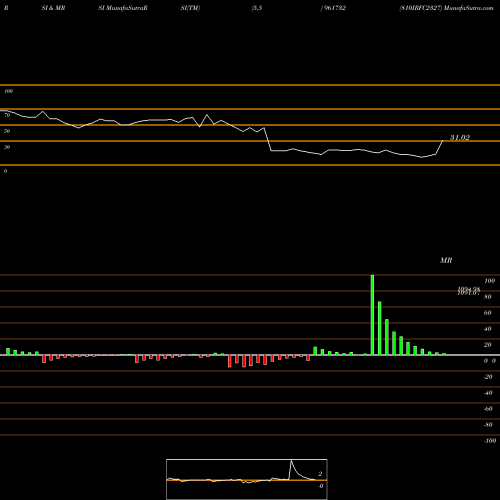
Task: Click the RSI axis label 70
Action: (x=7, y=115)
